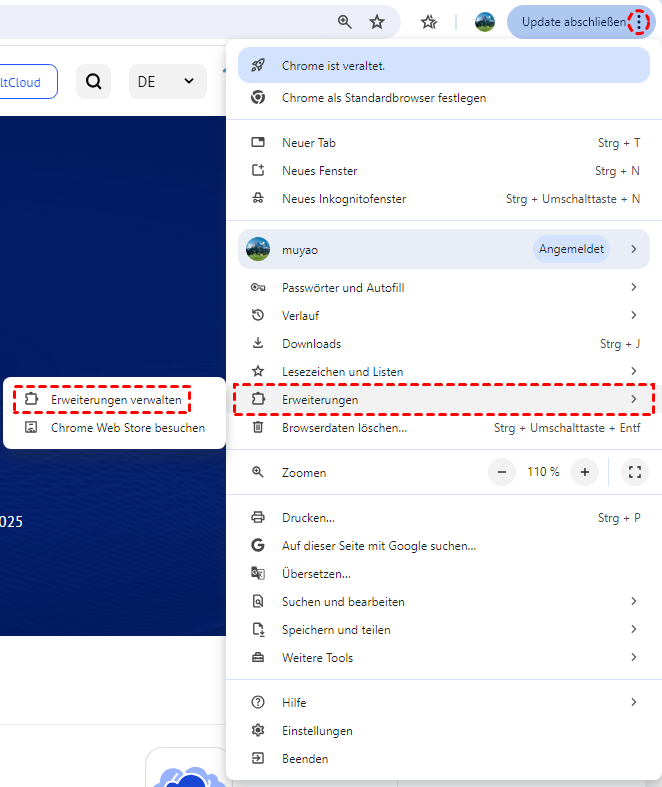Click the Chrome logo icon in the menu
662x787 pixels.
(x=258, y=97)
